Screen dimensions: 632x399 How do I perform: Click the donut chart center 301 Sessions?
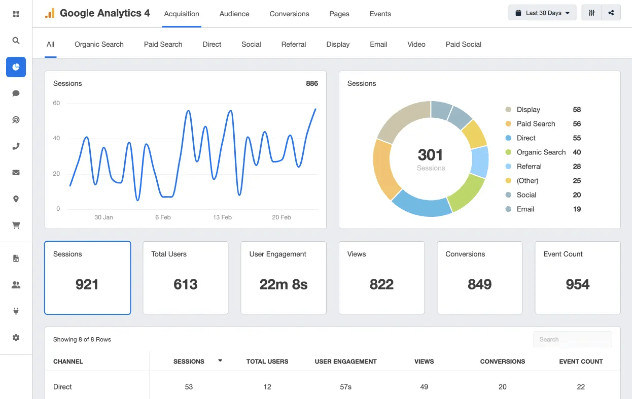coord(430,159)
